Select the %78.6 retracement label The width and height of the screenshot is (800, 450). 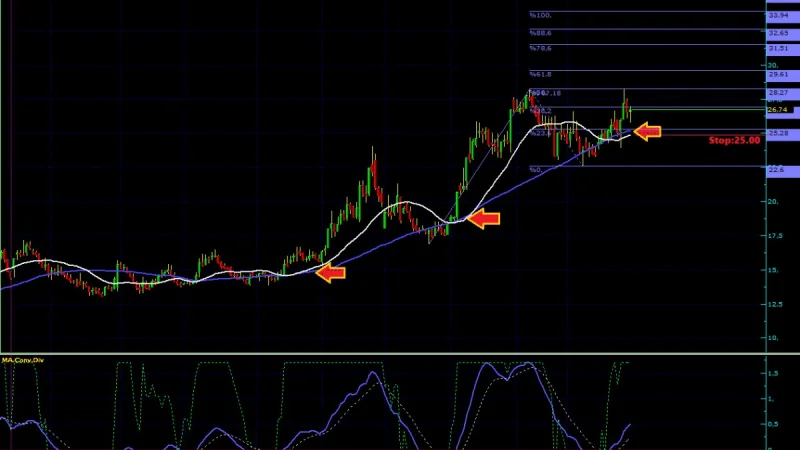pyautogui.click(x=540, y=48)
